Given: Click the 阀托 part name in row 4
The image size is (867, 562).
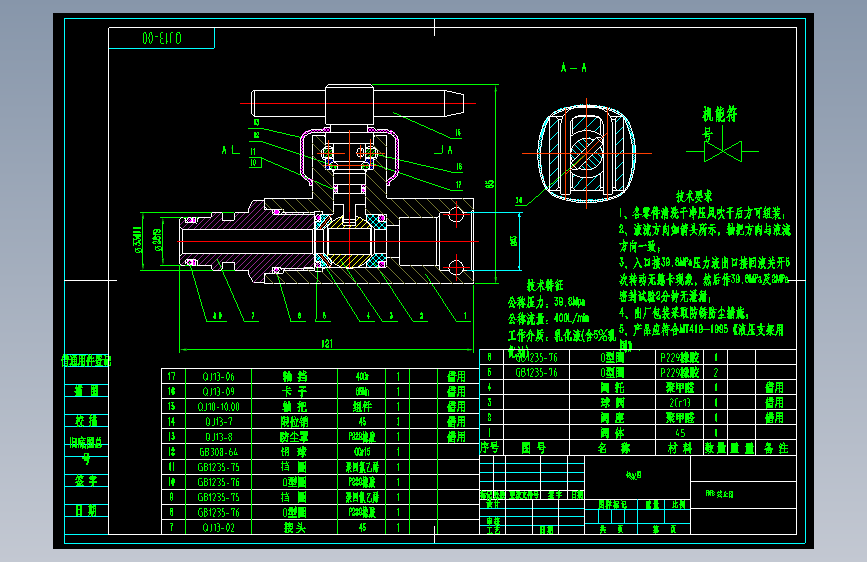Looking at the screenshot, I should tap(613, 388).
